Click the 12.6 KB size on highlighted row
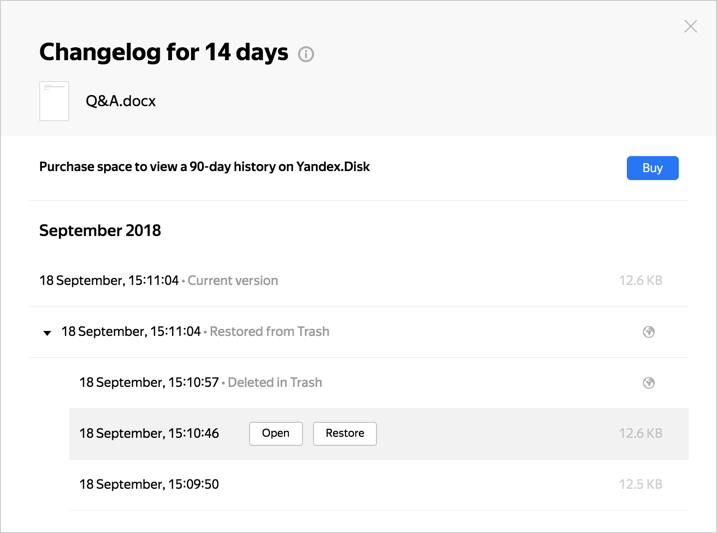This screenshot has width=717, height=533. (x=641, y=433)
